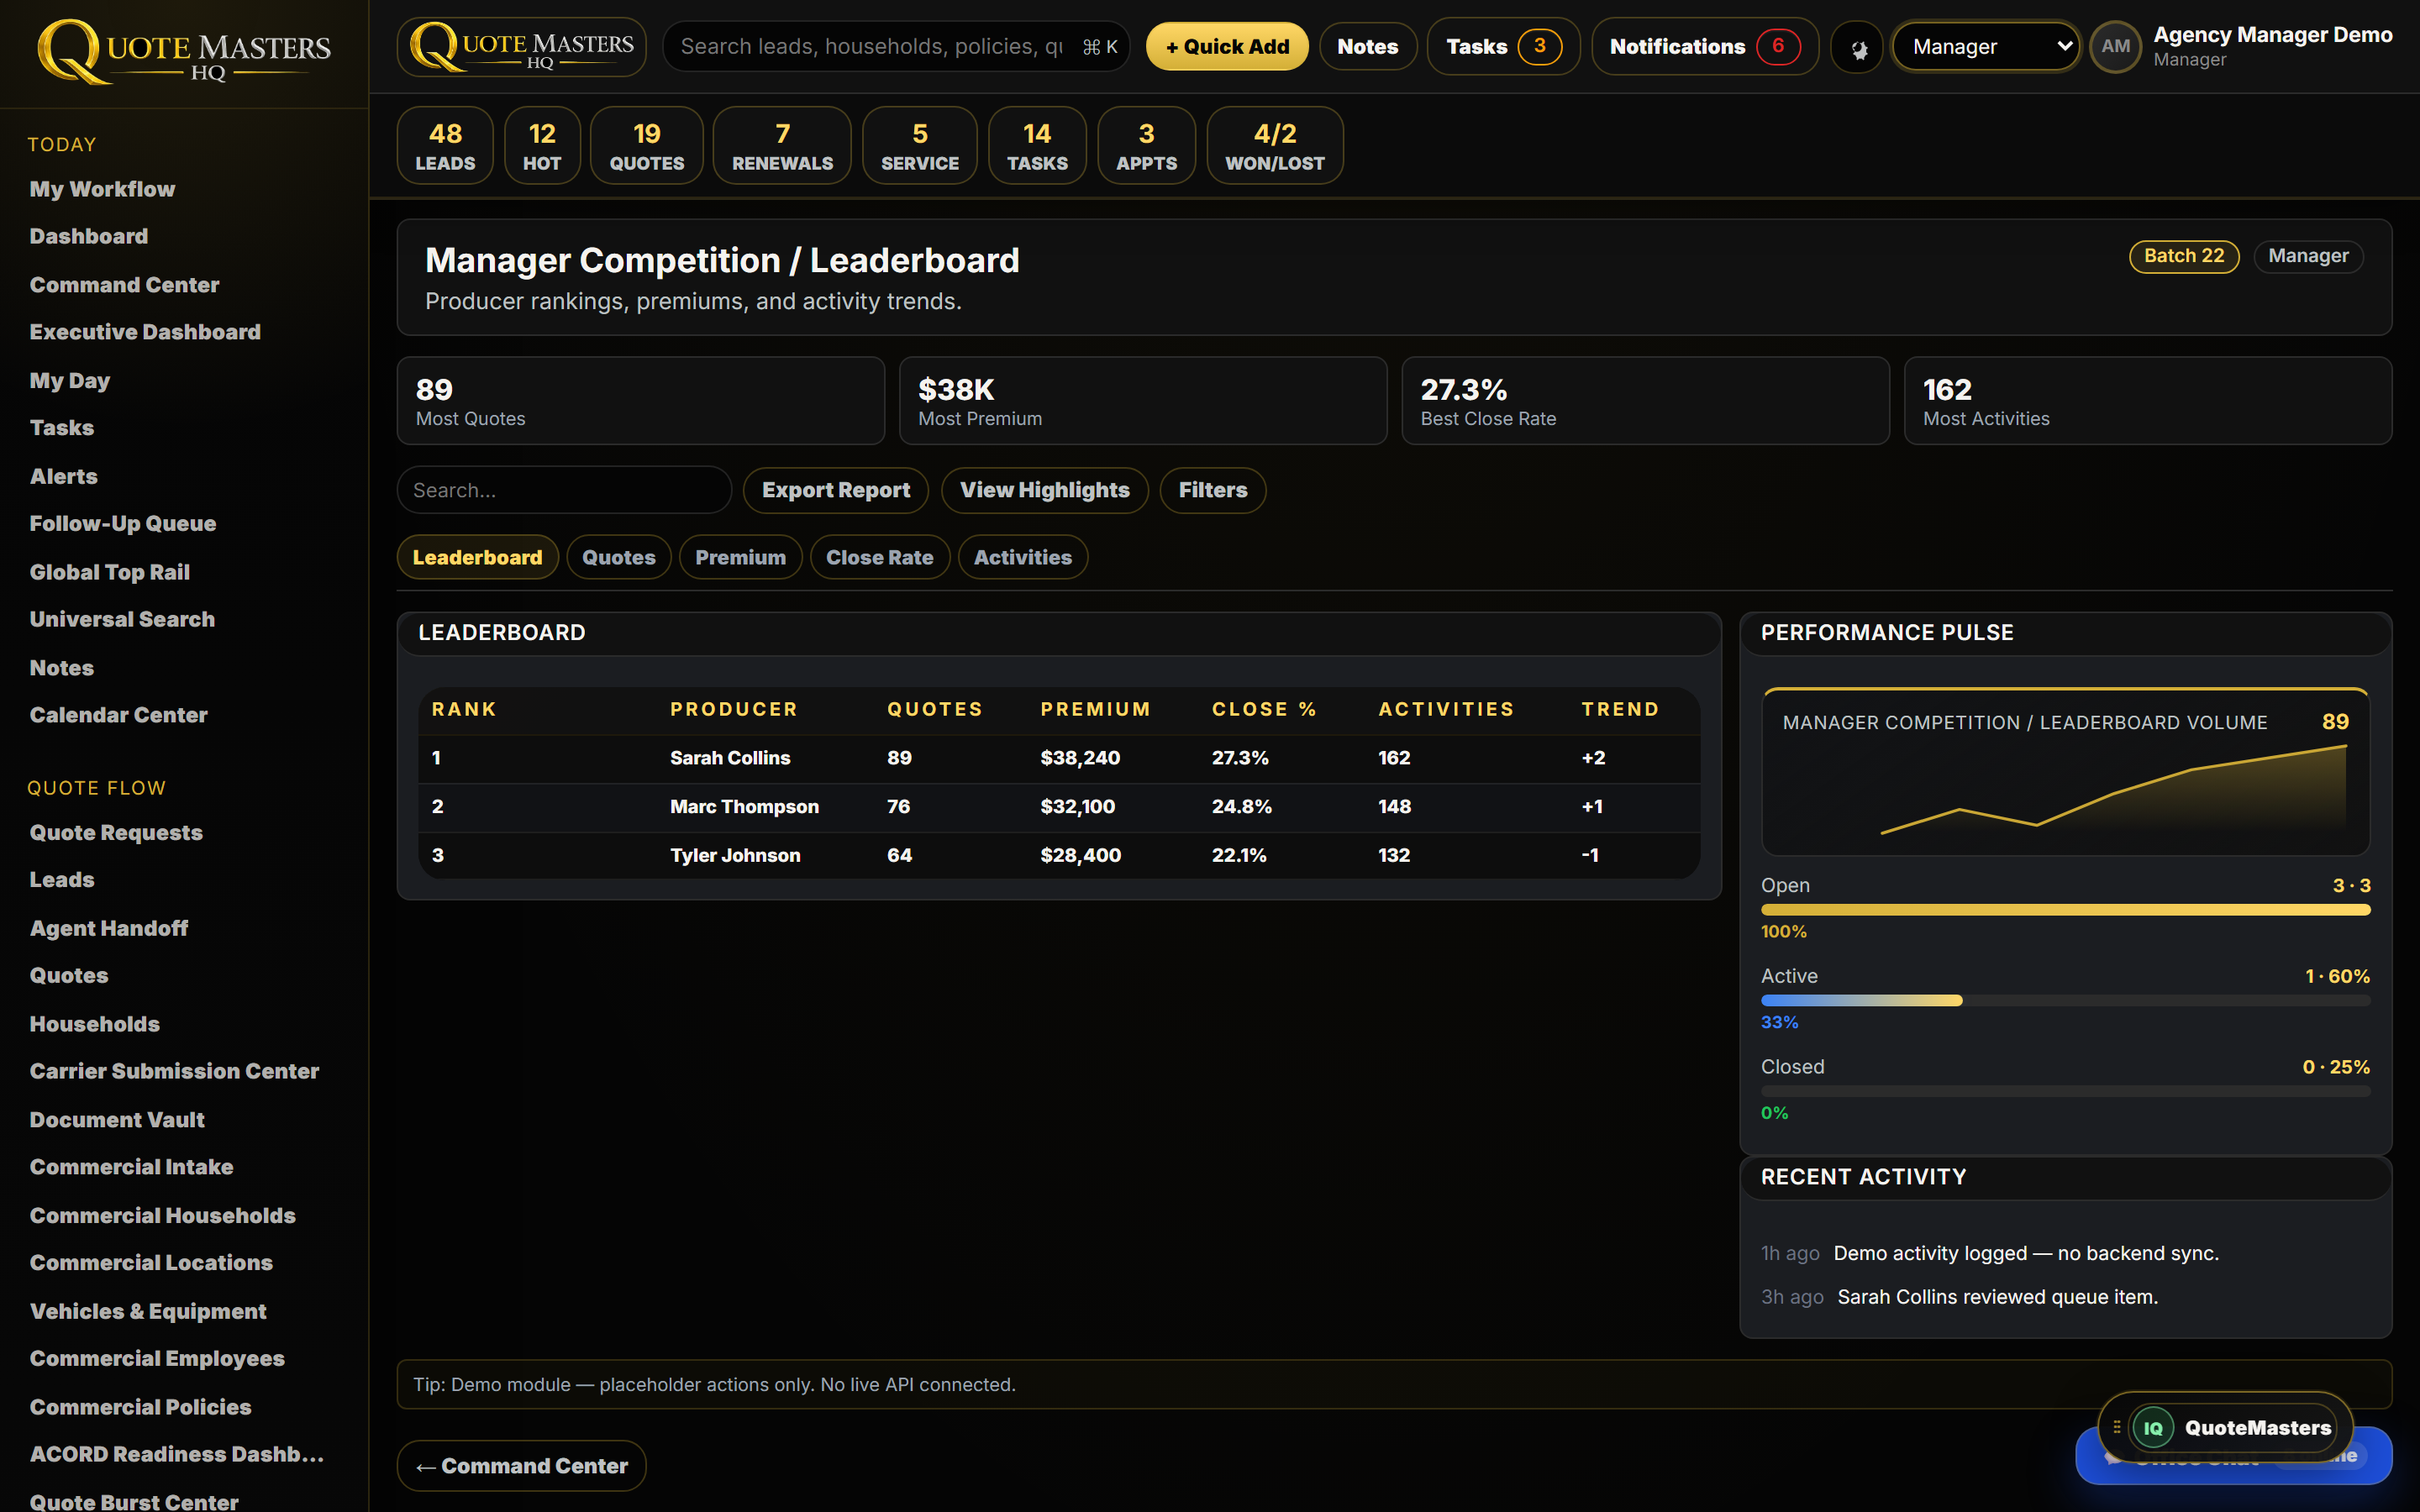Screen dimensions: 2420x1512
Task: Click the Batch 22 badge
Action: (x=2184, y=256)
